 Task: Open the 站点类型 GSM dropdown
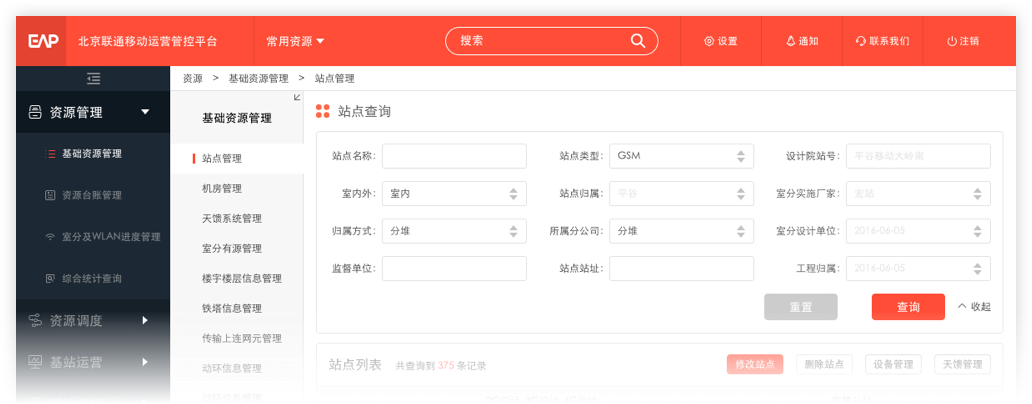pyautogui.click(x=681, y=156)
